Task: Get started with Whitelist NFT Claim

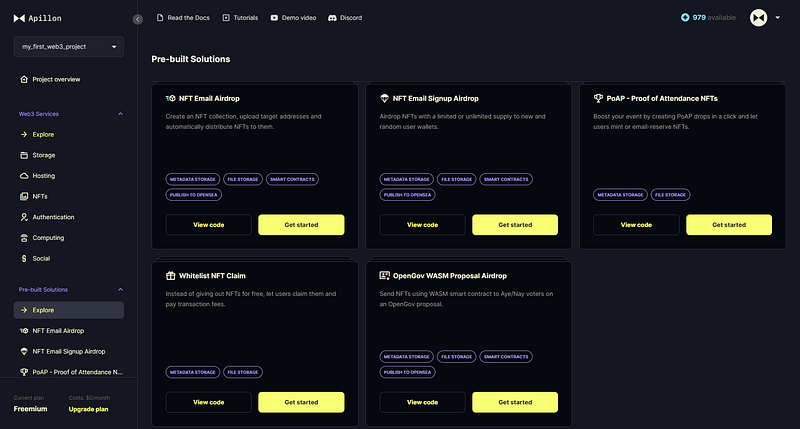Action: point(301,402)
